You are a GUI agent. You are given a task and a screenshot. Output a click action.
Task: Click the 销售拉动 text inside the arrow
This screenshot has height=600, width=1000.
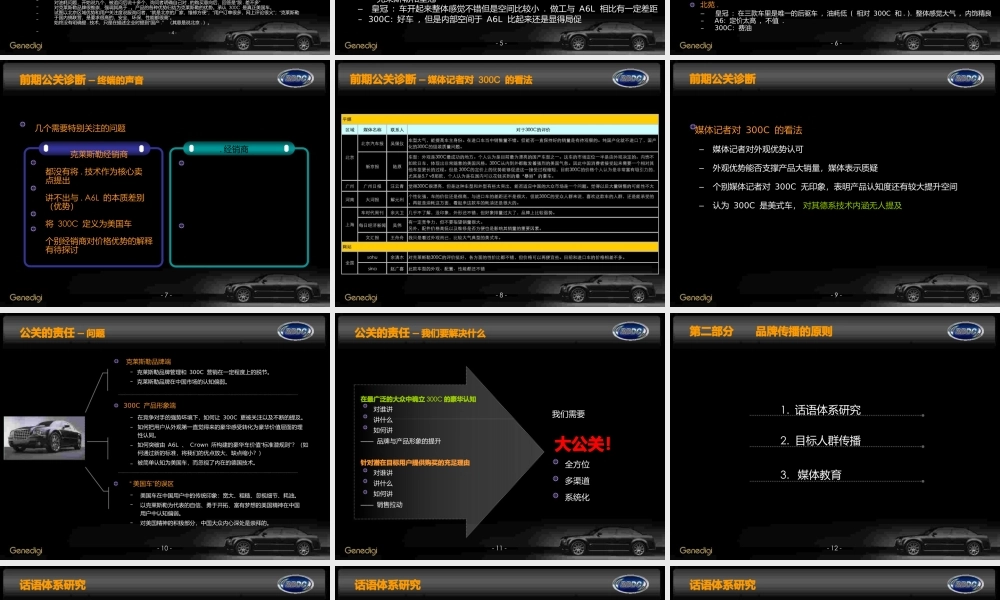(x=389, y=505)
